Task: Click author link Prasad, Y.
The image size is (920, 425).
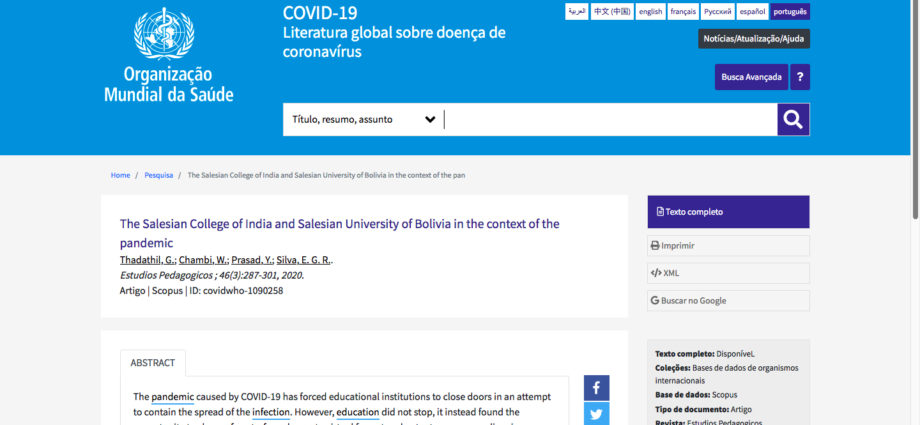Action: click(252, 260)
